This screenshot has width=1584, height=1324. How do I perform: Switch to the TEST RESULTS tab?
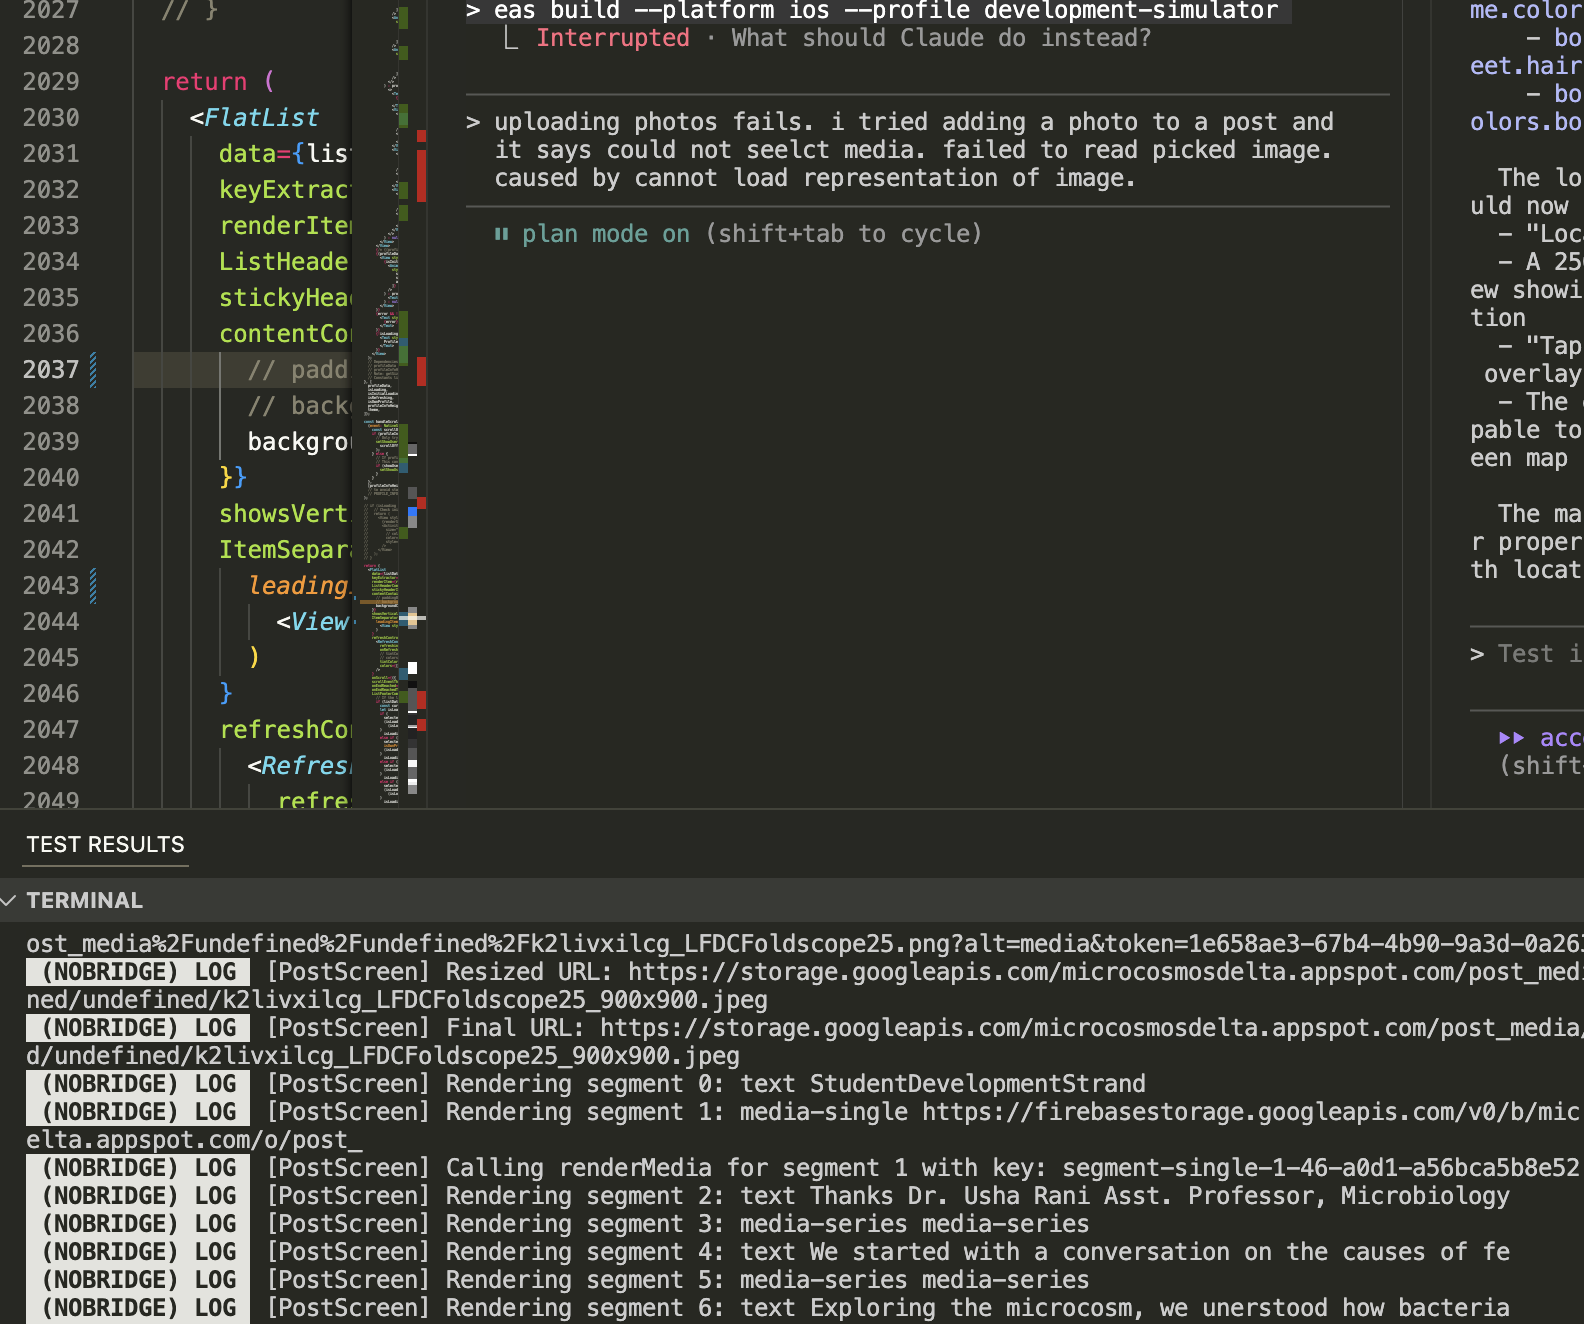(105, 845)
